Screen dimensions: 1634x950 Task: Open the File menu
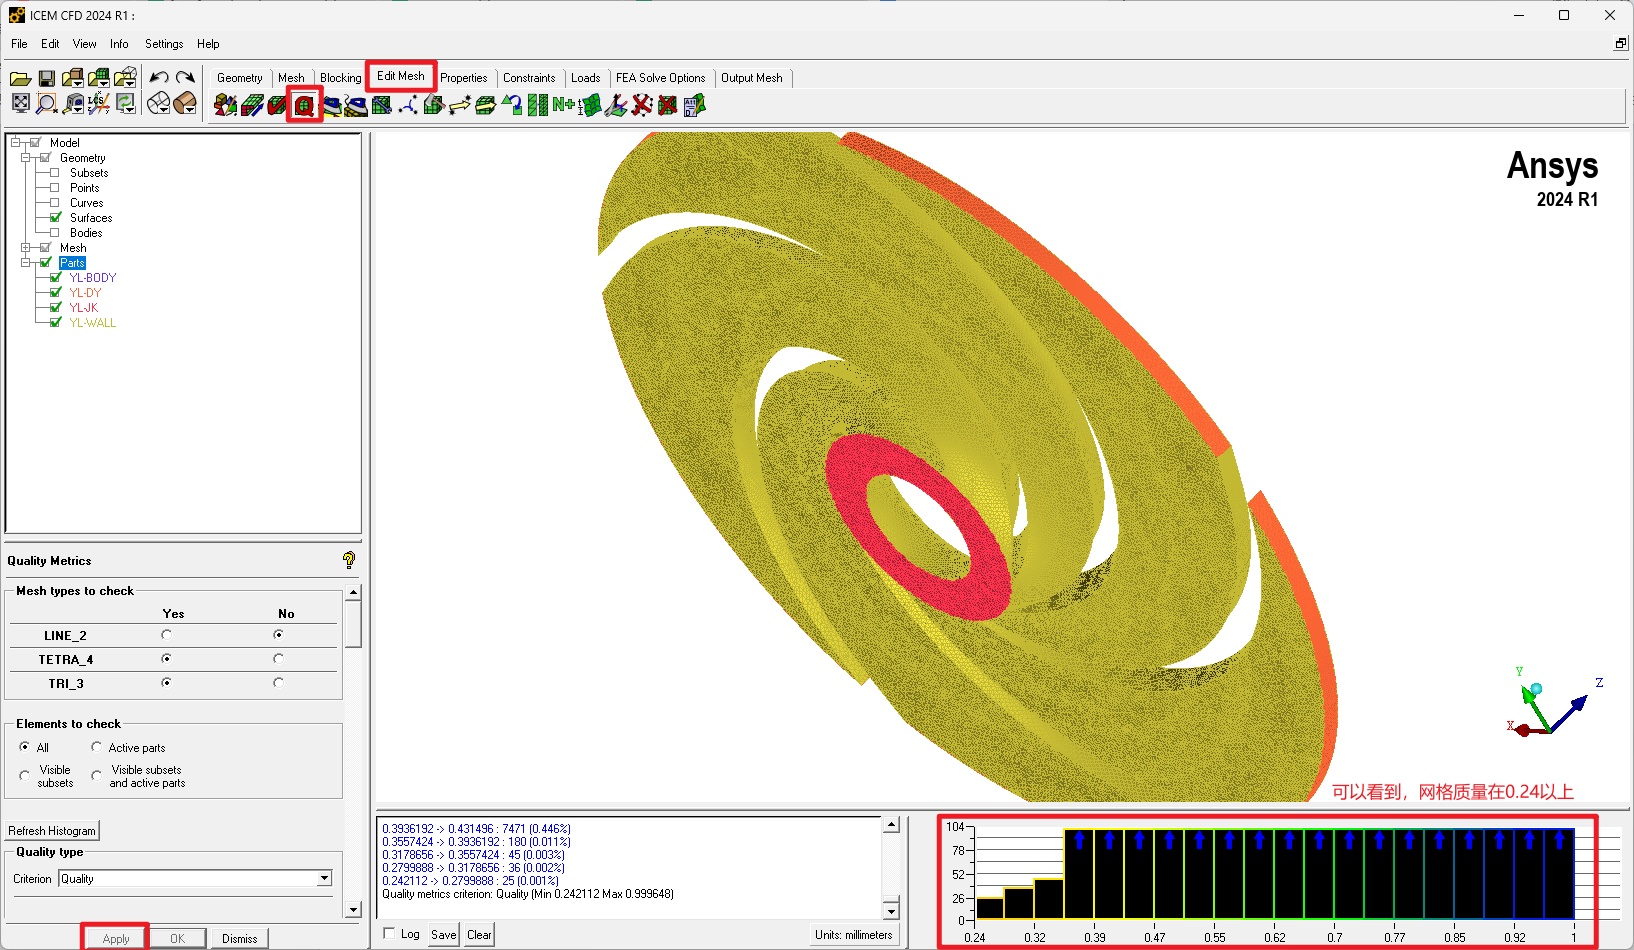pyautogui.click(x=19, y=44)
